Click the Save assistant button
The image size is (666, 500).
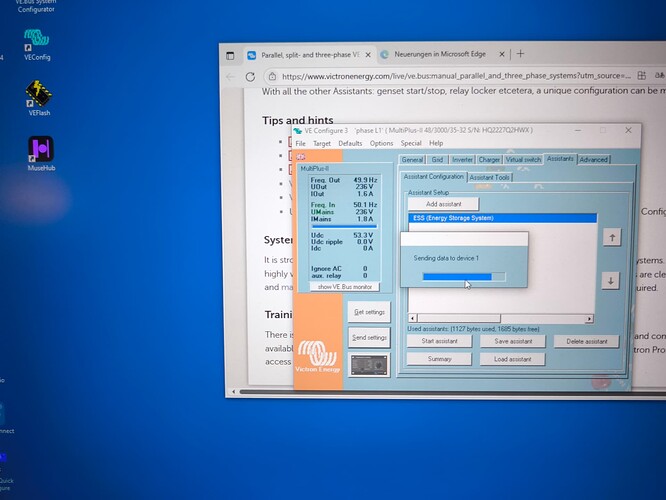pos(513,342)
